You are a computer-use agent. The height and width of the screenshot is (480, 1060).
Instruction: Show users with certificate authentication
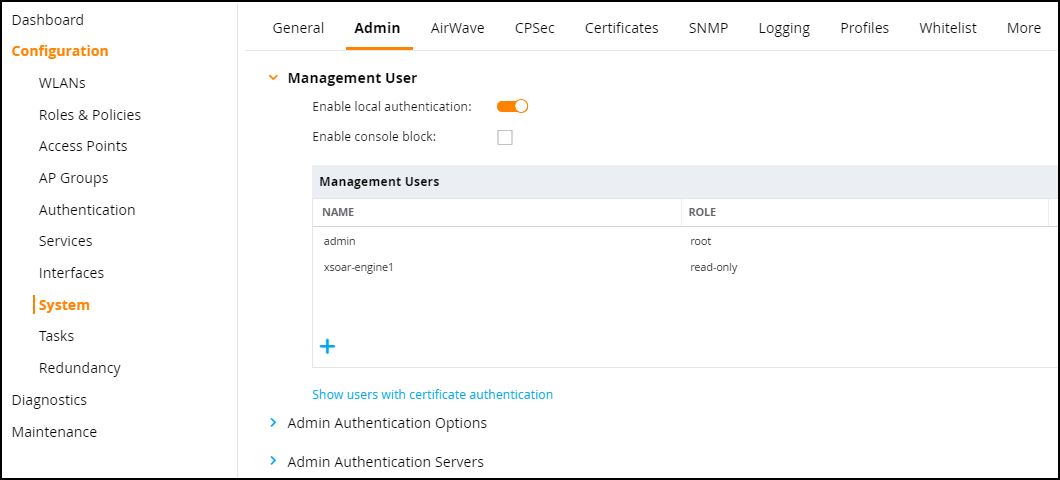432,395
